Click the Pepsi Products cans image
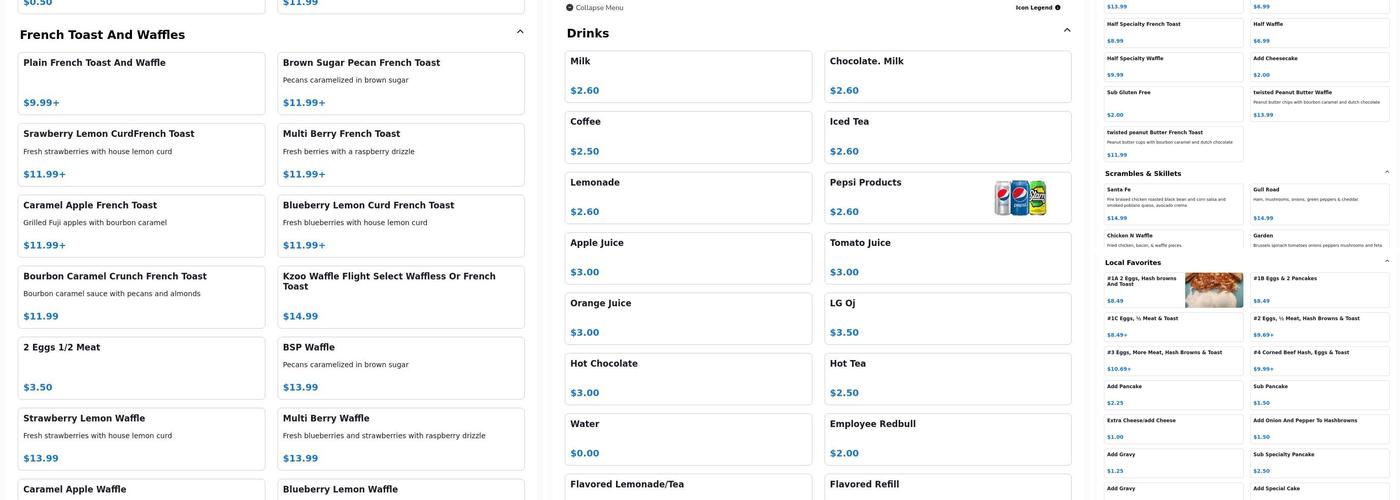 click(x=1020, y=198)
